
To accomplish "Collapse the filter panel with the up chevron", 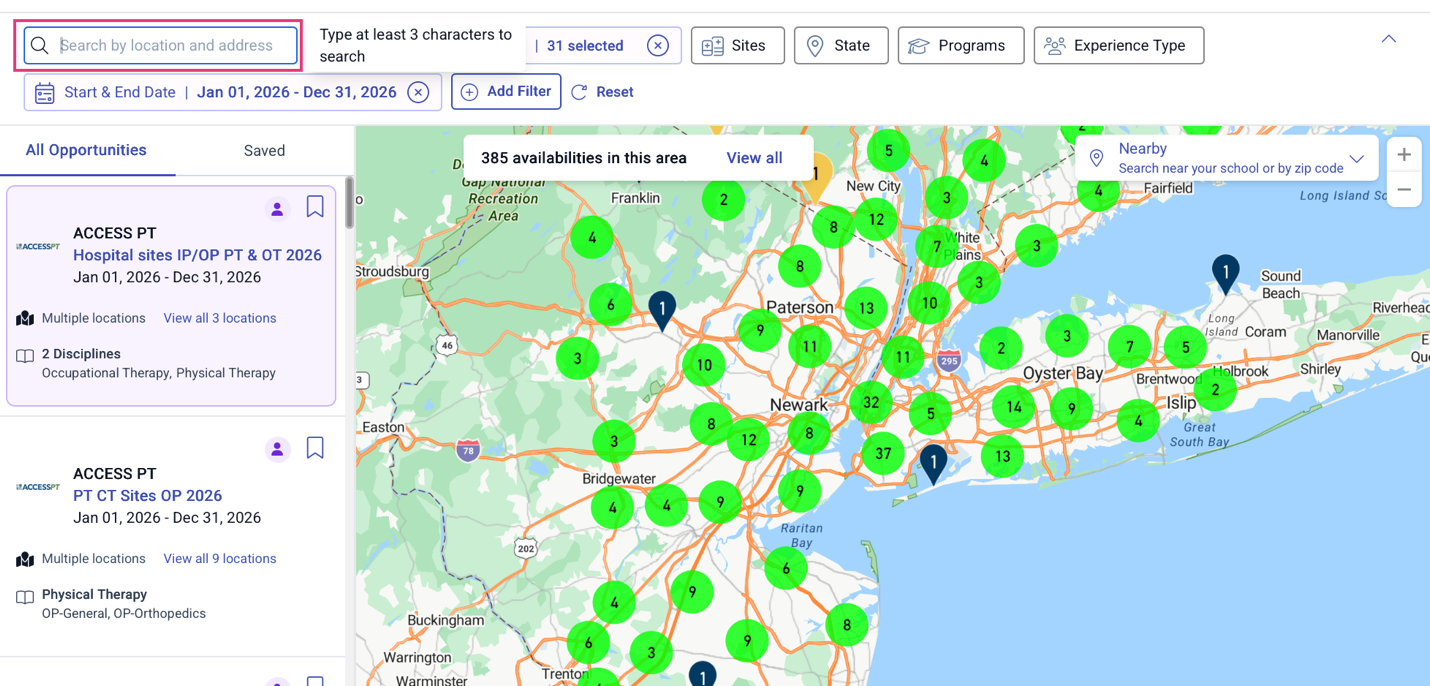I will [x=1388, y=38].
